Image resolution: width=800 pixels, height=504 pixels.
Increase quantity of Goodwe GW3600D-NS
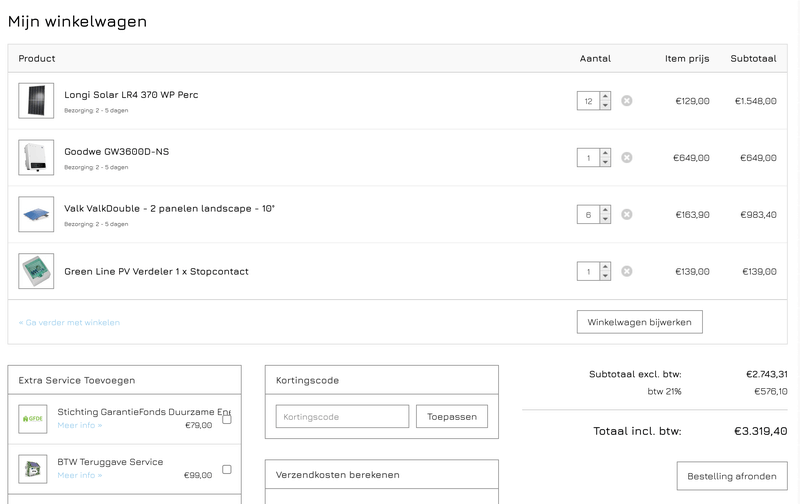605,153
